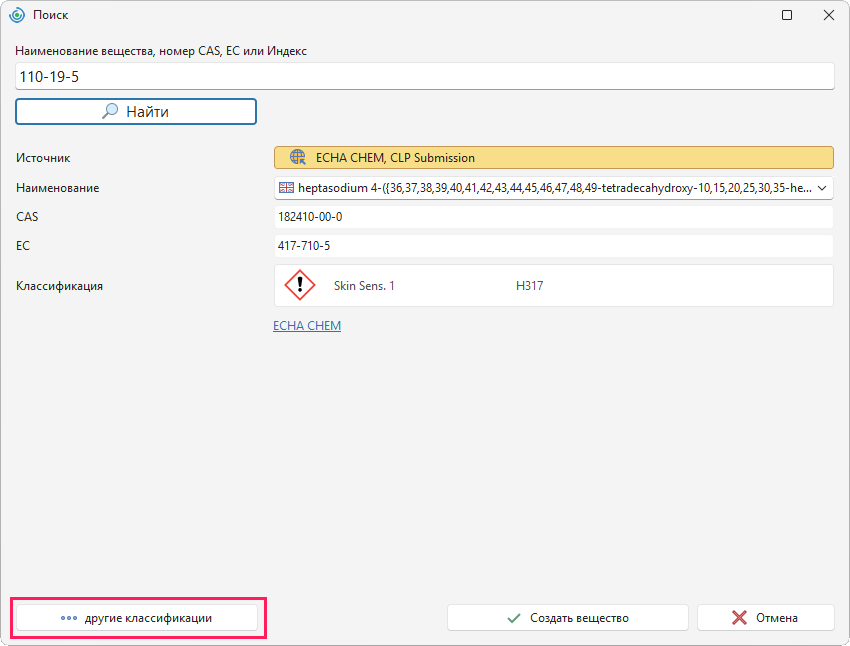Expand the Наименование dropdown arrow
The height and width of the screenshot is (646, 850).
tap(822, 188)
